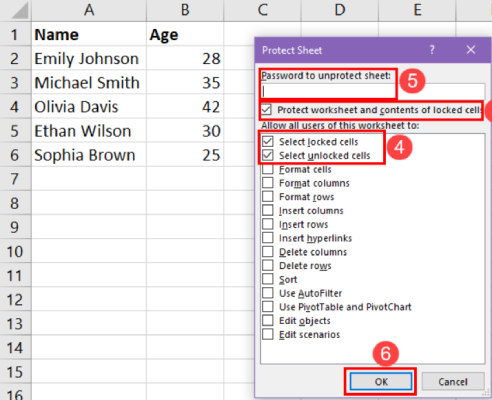Viewport: 492px width, 400px height.
Task: Select row 4 header
Action: click(15, 107)
